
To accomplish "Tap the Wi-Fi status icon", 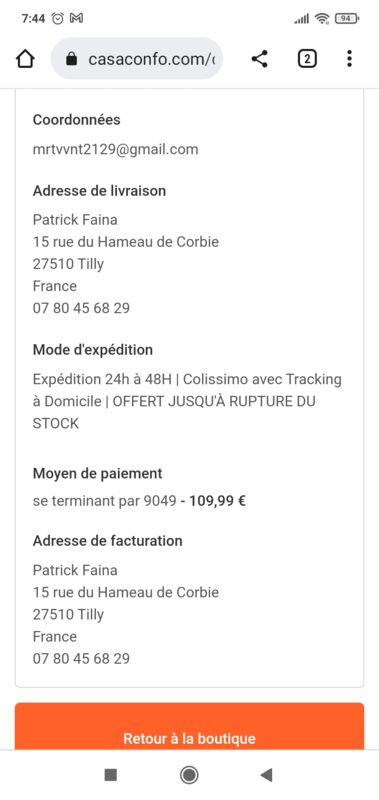I will [x=322, y=19].
